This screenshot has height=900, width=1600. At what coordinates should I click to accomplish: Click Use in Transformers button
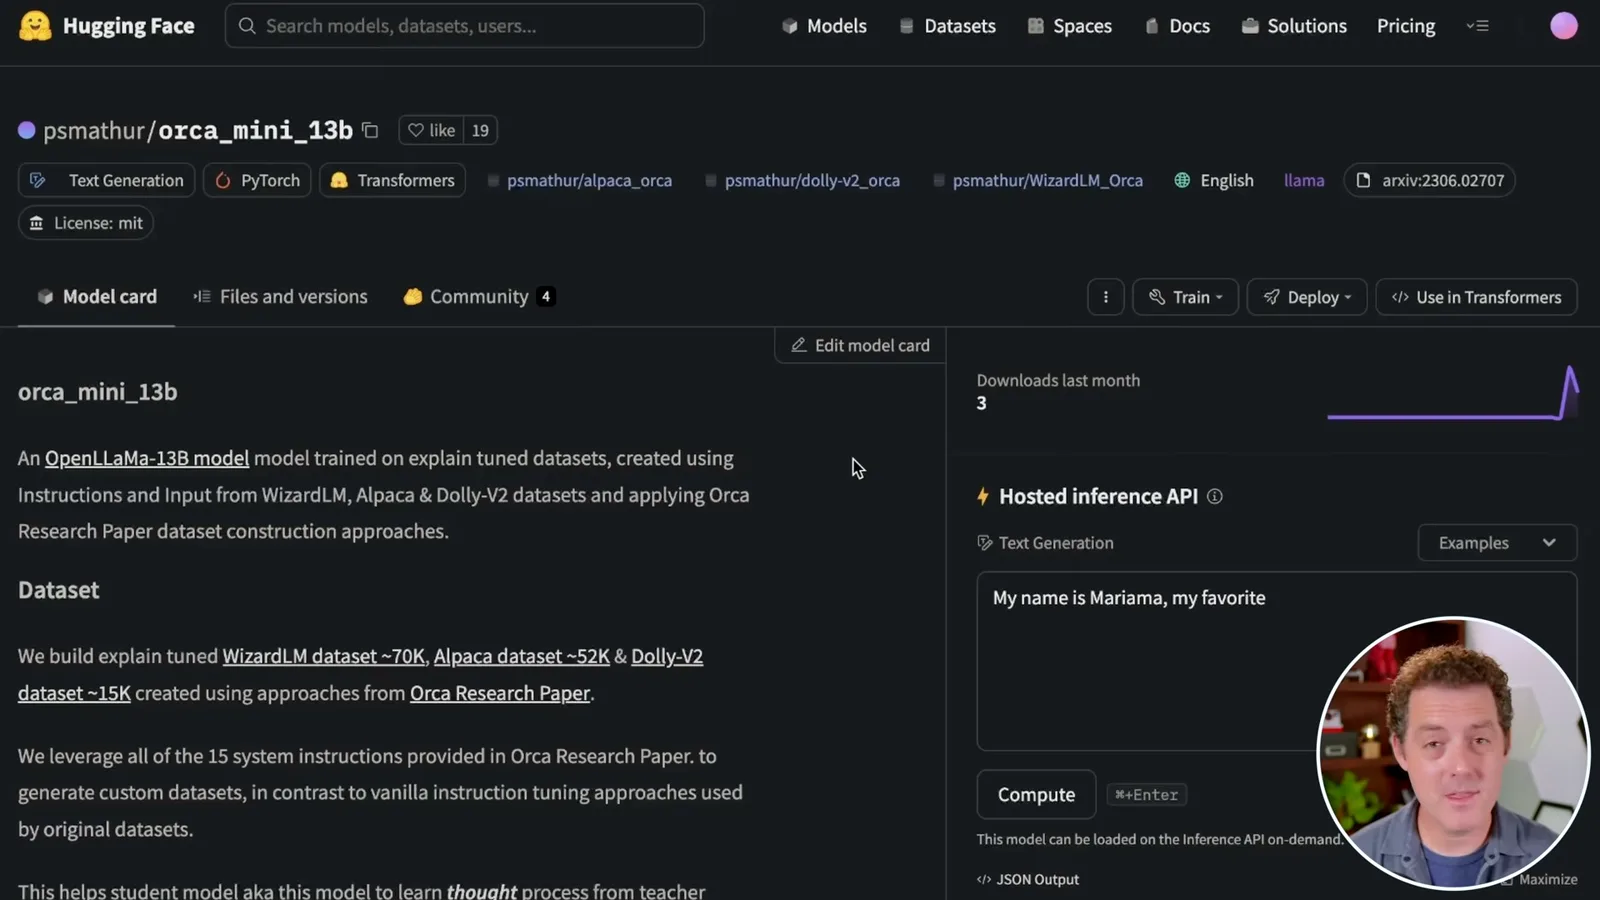click(x=1476, y=297)
